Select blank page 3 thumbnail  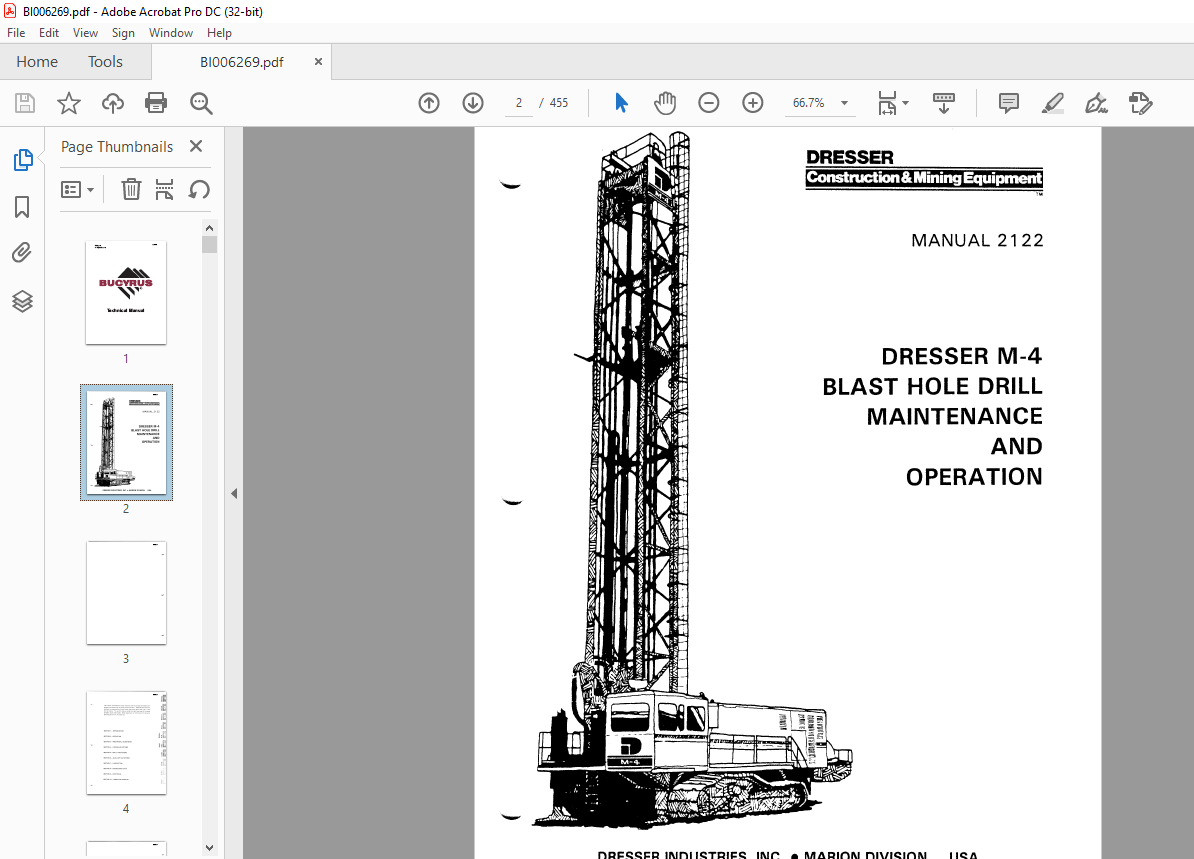tap(126, 593)
